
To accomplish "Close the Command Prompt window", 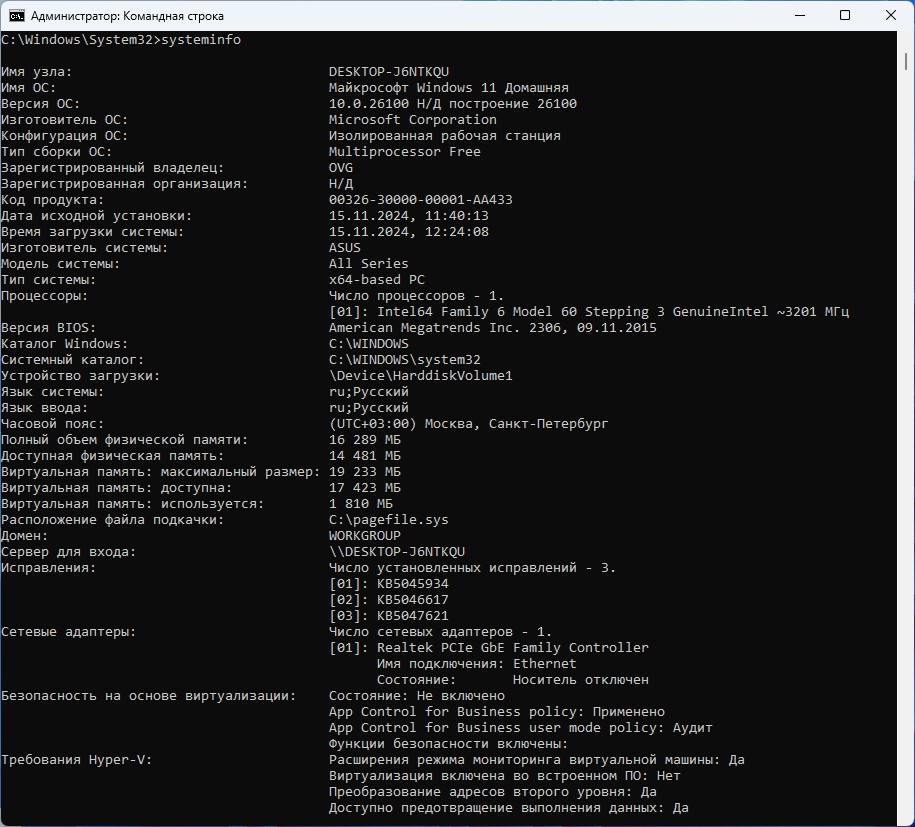I will 890,15.
